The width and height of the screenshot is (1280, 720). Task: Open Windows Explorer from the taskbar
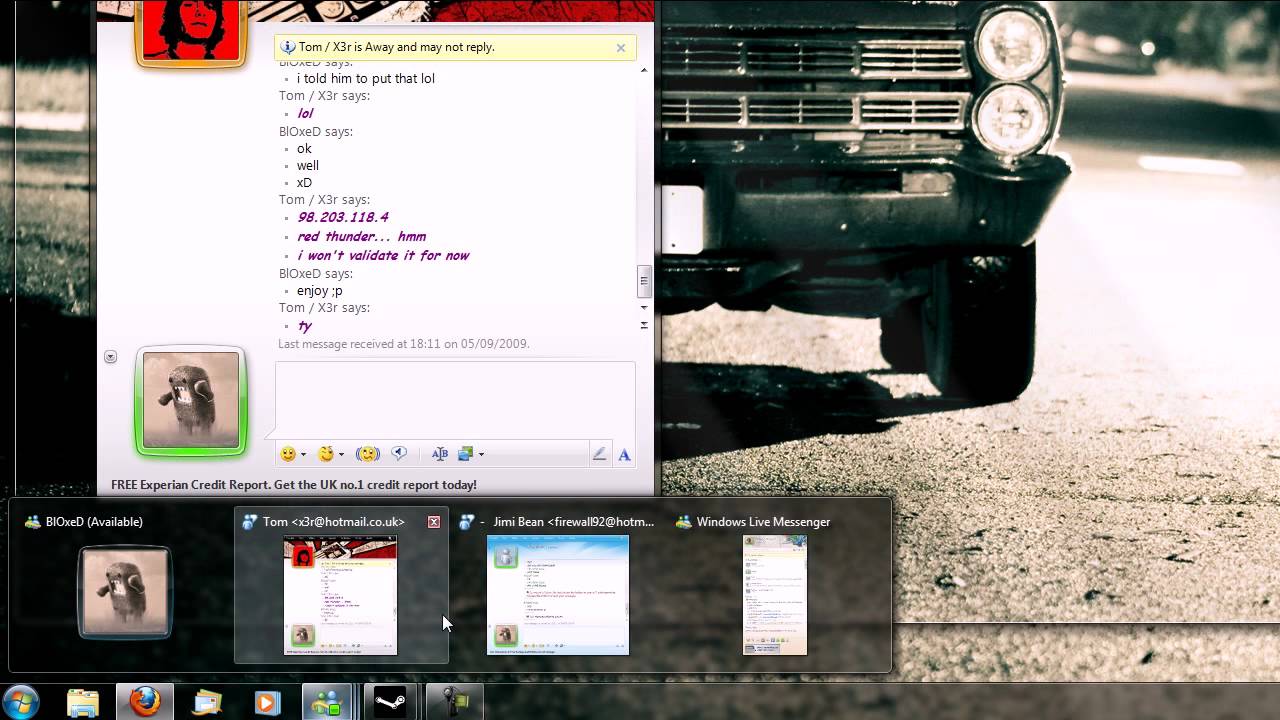(x=83, y=702)
